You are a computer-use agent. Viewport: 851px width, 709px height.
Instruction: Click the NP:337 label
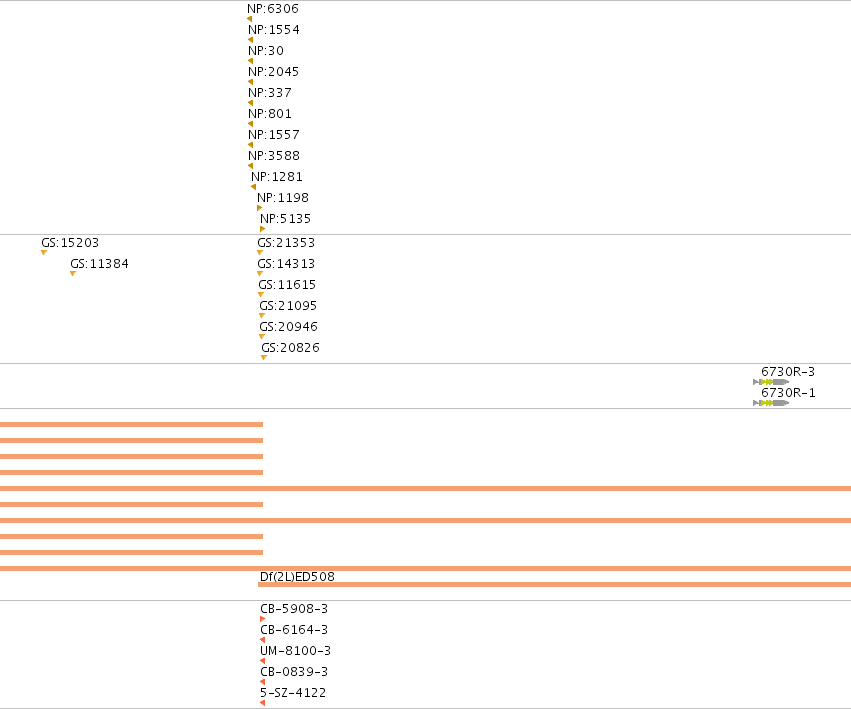coord(270,93)
